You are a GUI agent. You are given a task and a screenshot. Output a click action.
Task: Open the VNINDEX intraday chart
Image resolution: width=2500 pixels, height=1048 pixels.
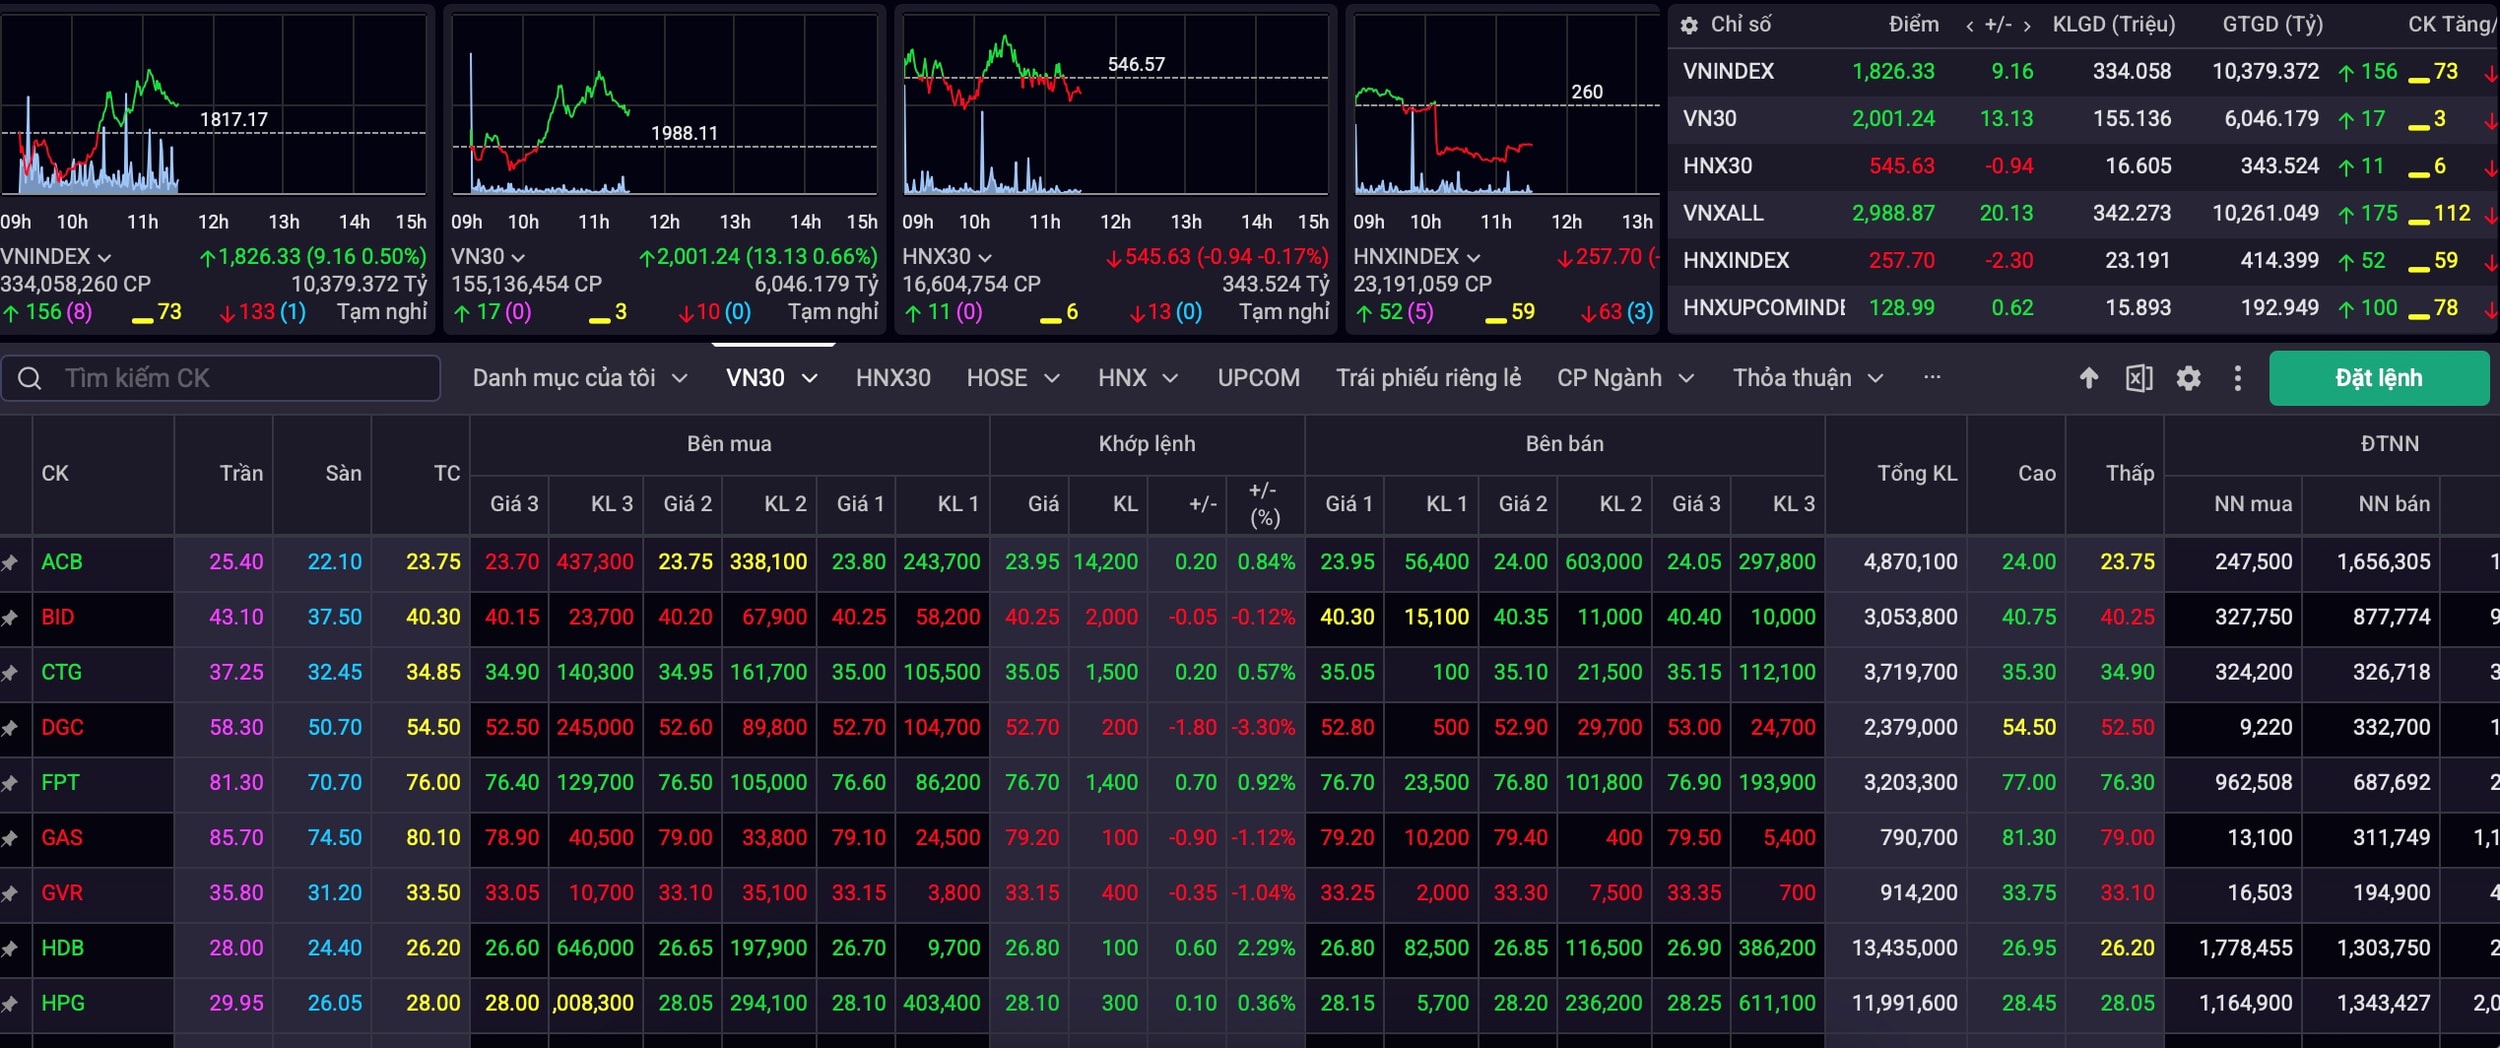[213, 104]
